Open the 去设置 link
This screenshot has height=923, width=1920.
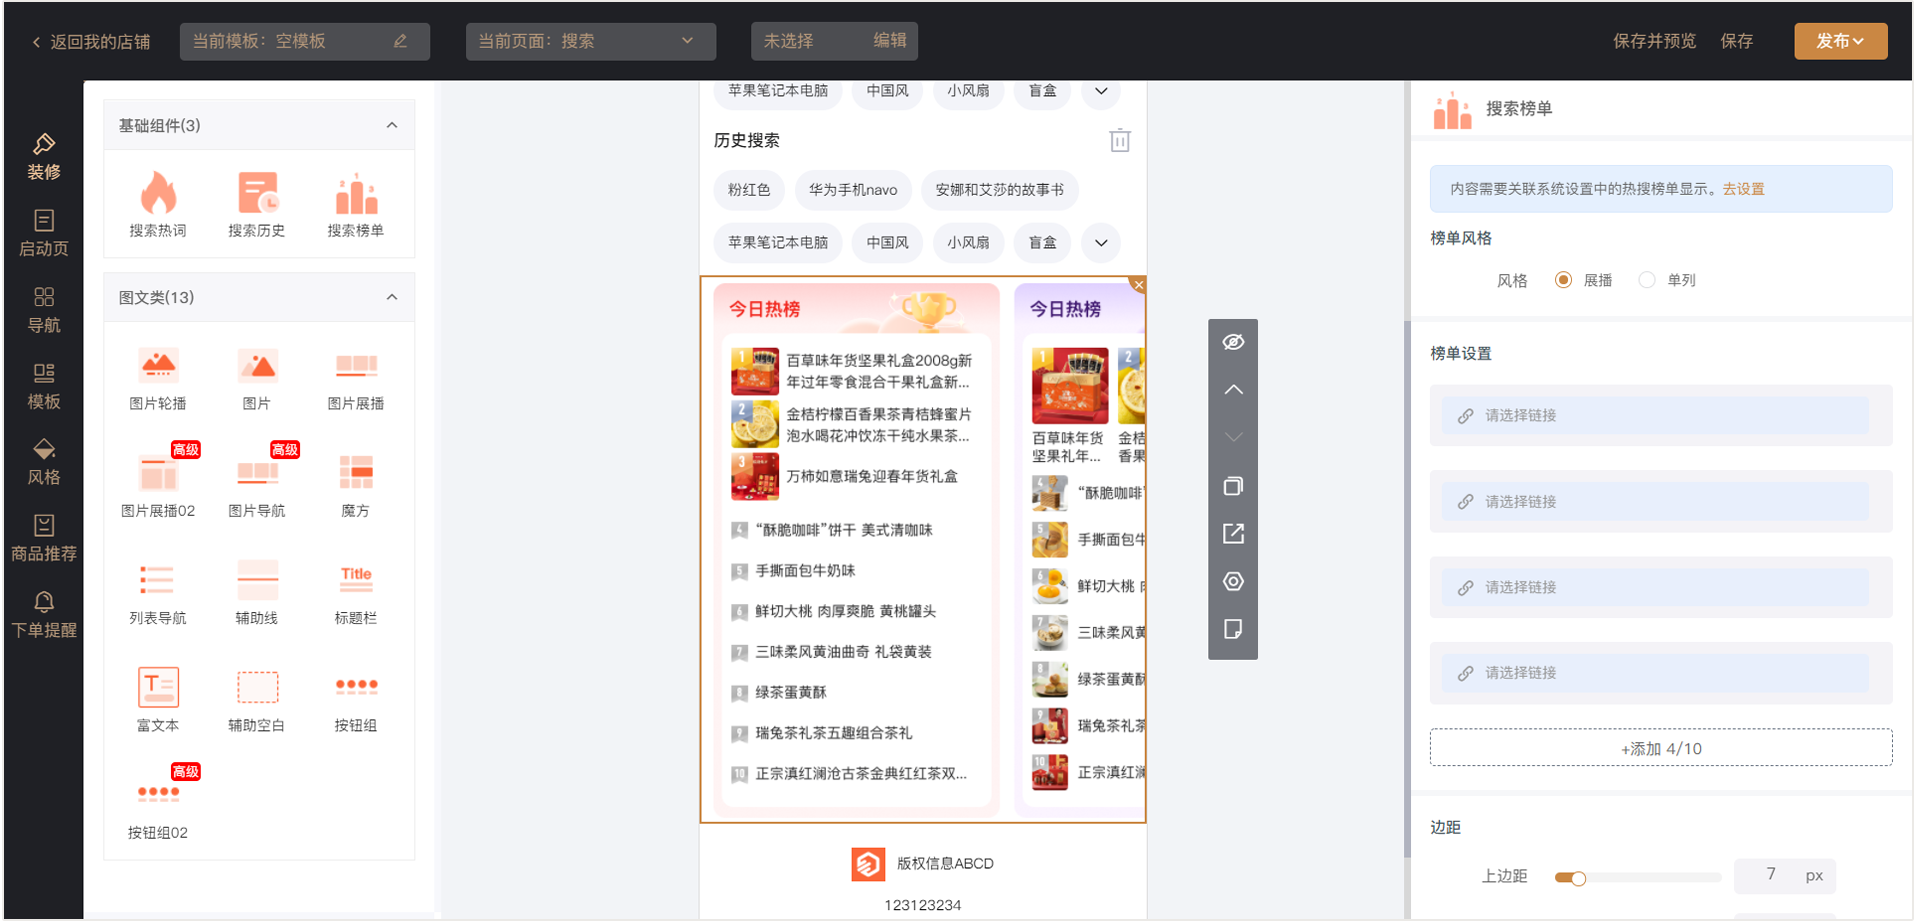coord(1743,189)
